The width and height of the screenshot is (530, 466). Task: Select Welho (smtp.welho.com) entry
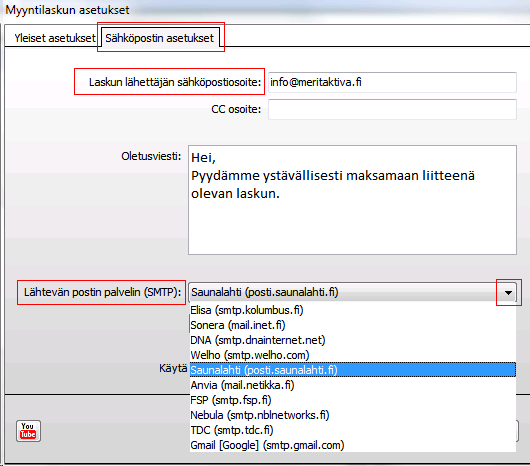coord(353,355)
